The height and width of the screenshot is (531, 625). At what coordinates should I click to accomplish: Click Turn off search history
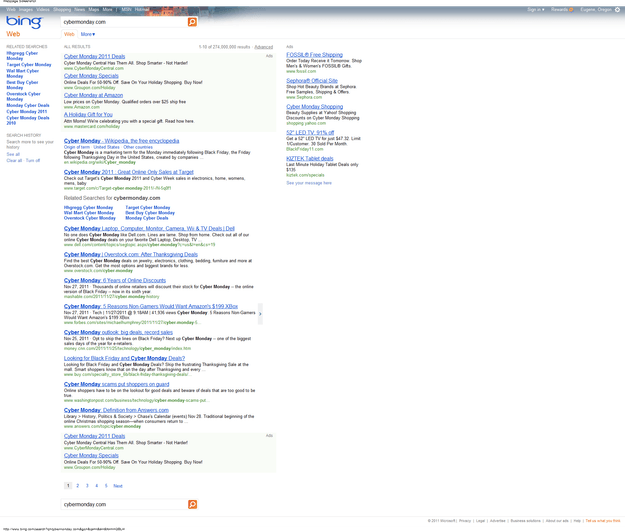point(33,161)
